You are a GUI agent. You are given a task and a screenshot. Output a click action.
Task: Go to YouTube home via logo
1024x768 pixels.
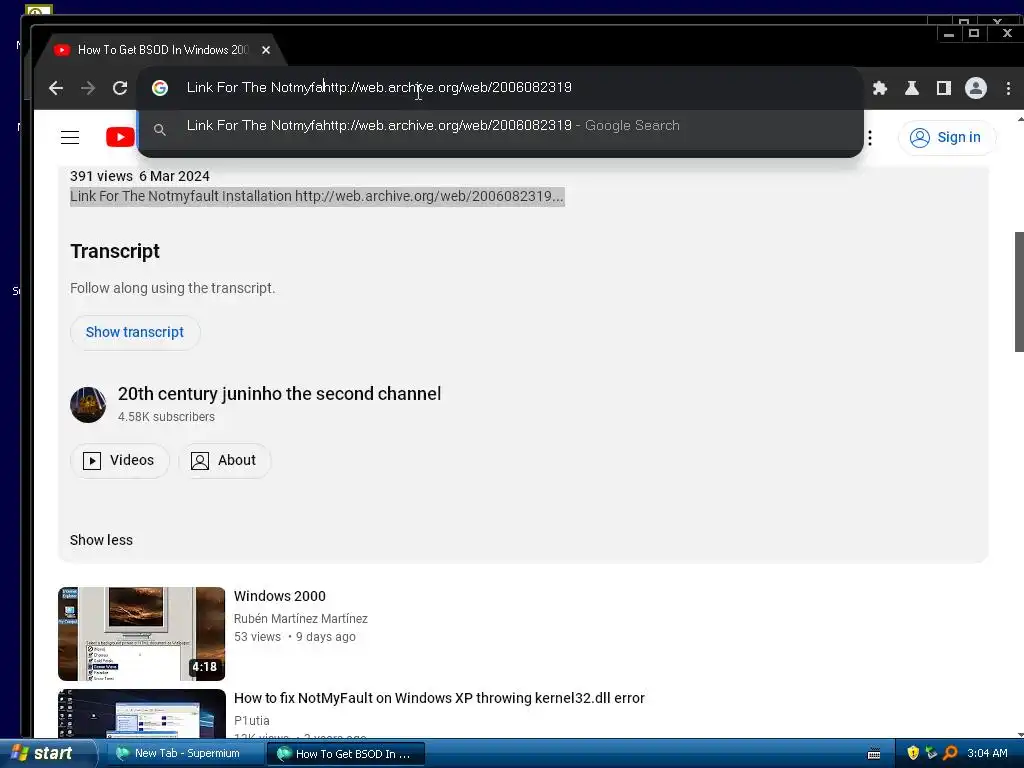(x=120, y=137)
